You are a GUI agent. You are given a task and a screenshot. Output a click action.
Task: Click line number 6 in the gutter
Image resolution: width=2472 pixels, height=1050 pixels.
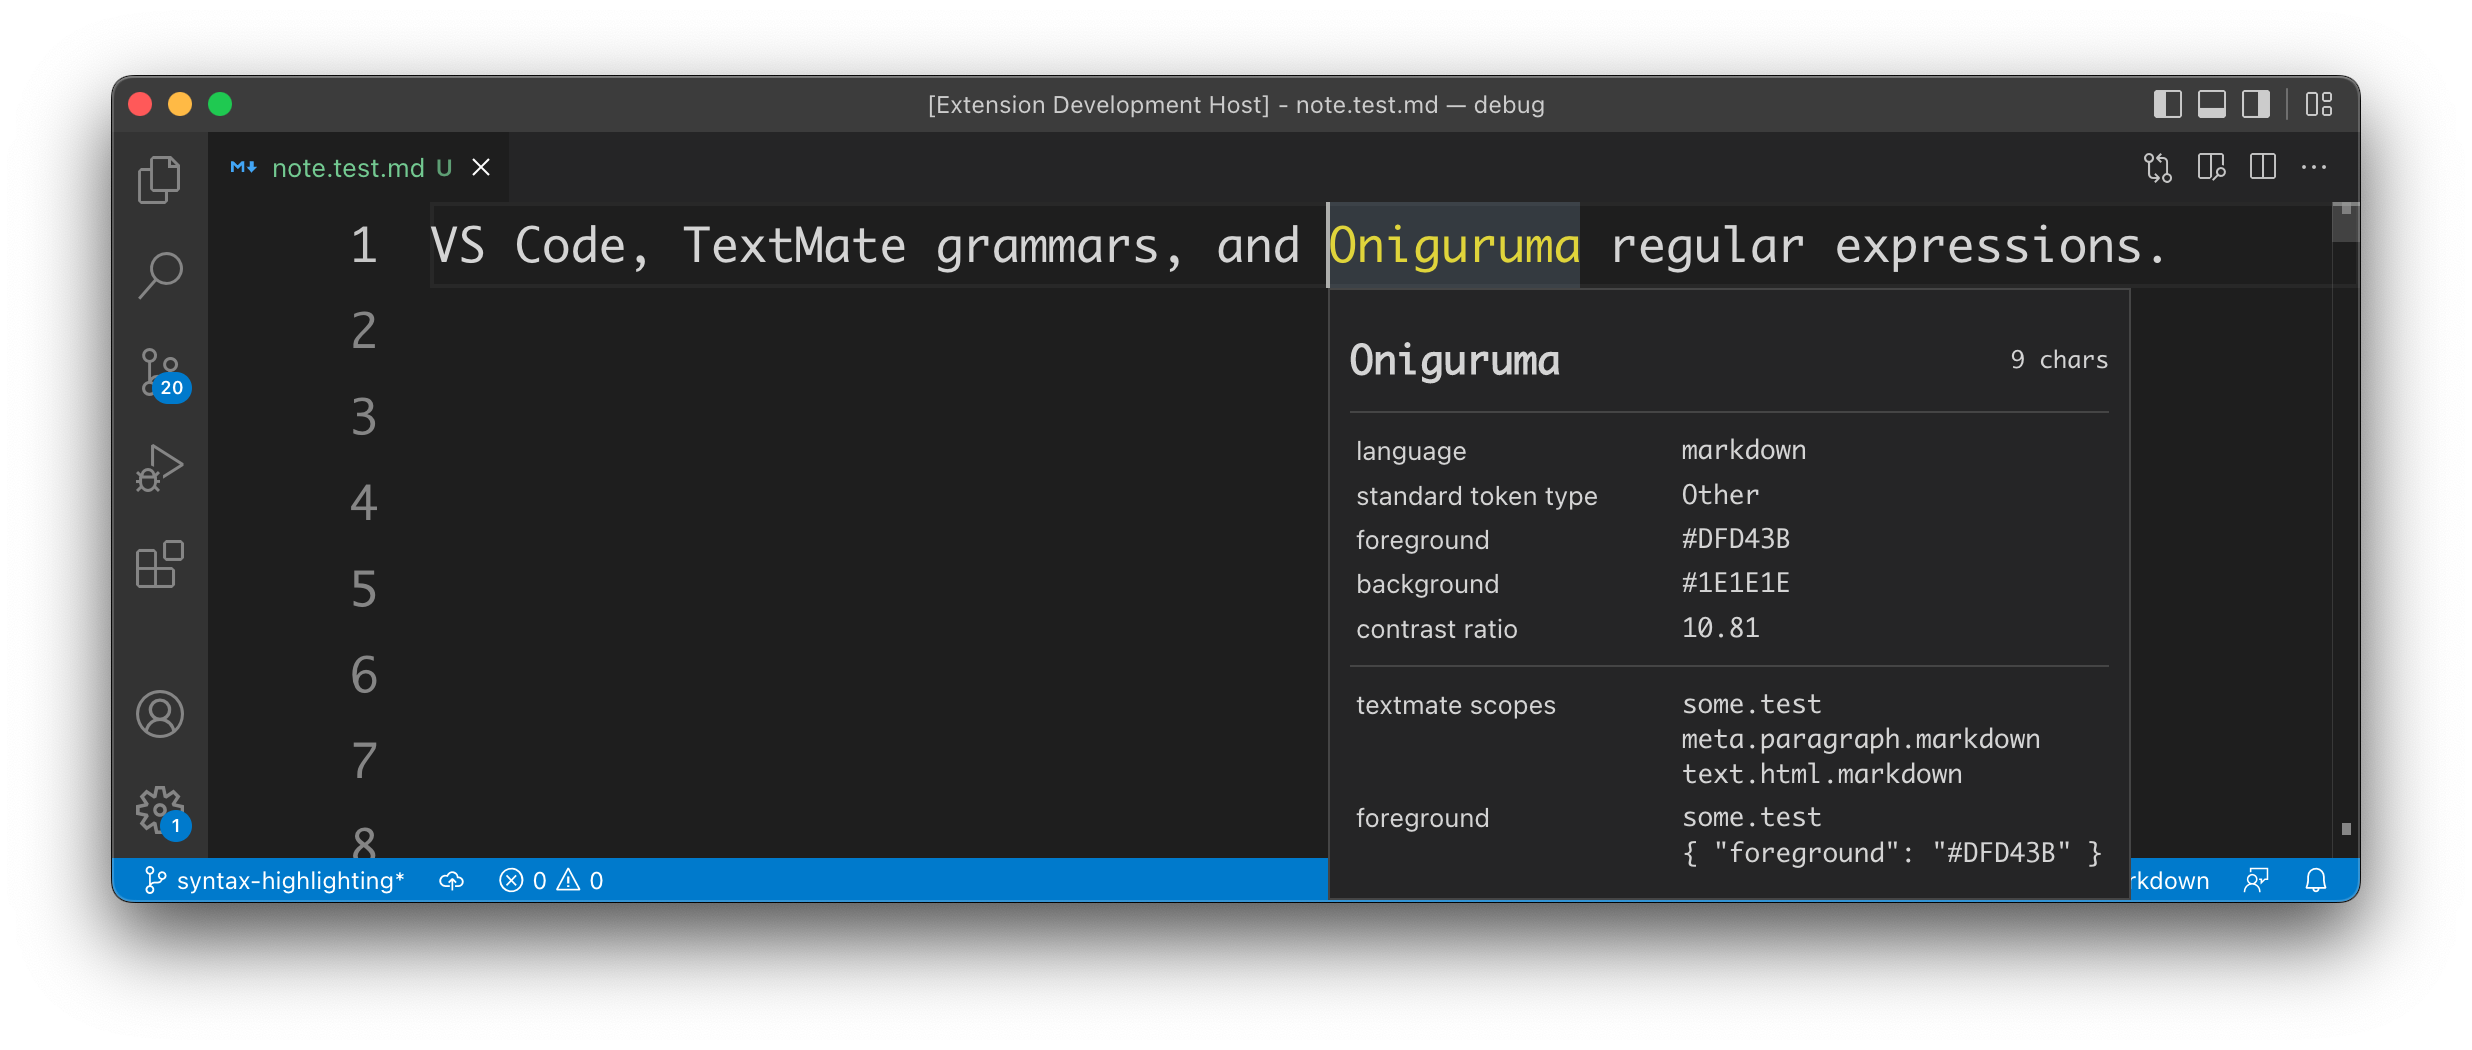(x=364, y=675)
